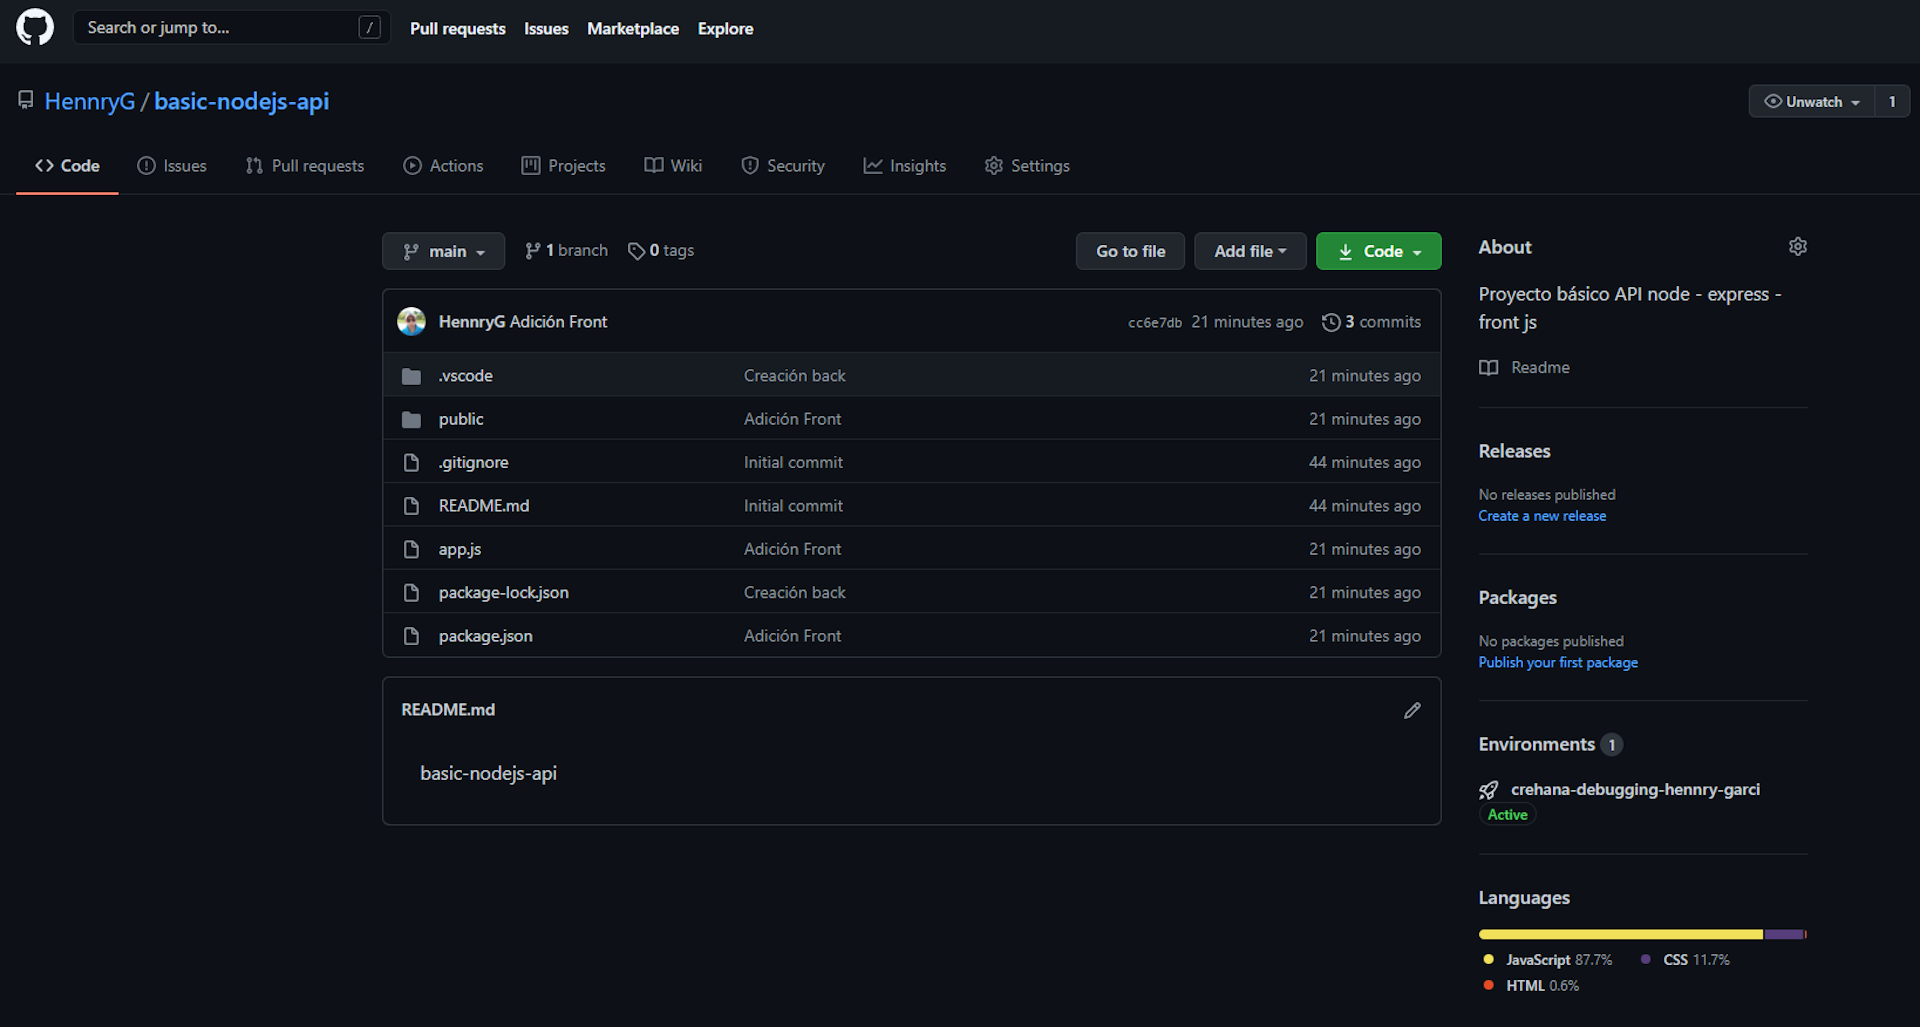
Task: Open the package.json file
Action: pyautogui.click(x=485, y=636)
